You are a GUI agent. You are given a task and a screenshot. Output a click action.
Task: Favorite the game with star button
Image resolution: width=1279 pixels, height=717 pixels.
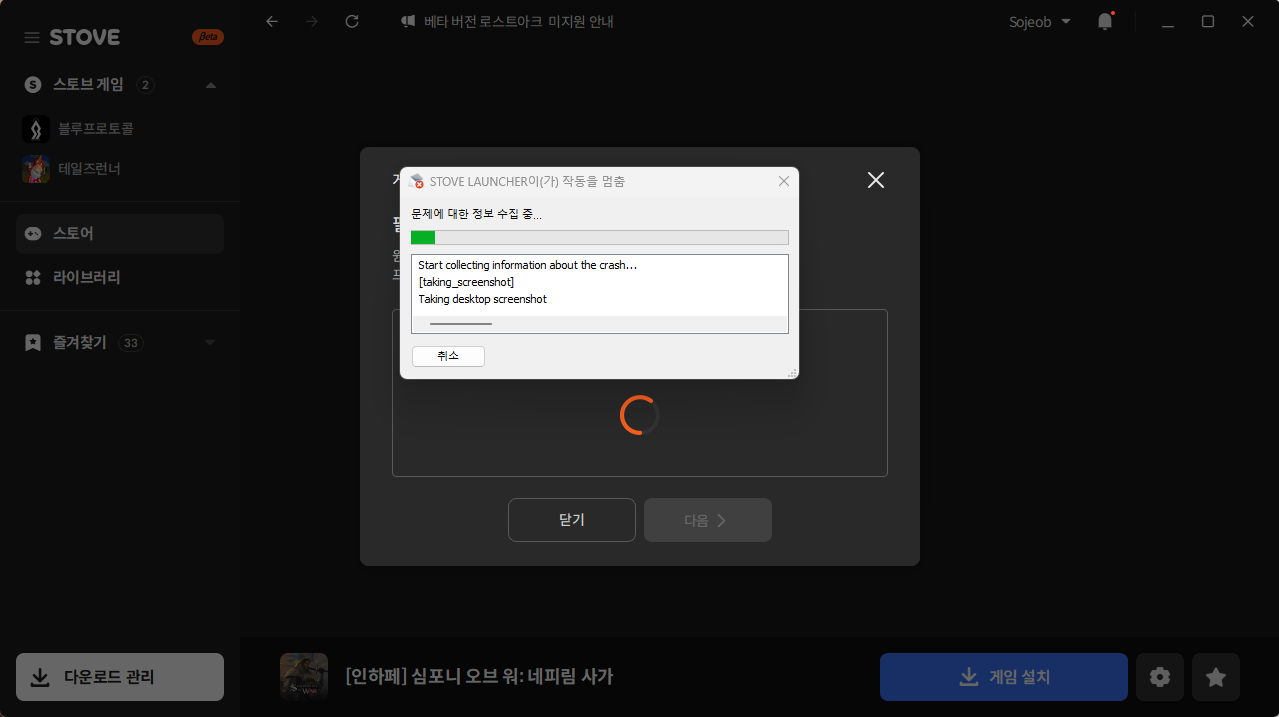1216,677
